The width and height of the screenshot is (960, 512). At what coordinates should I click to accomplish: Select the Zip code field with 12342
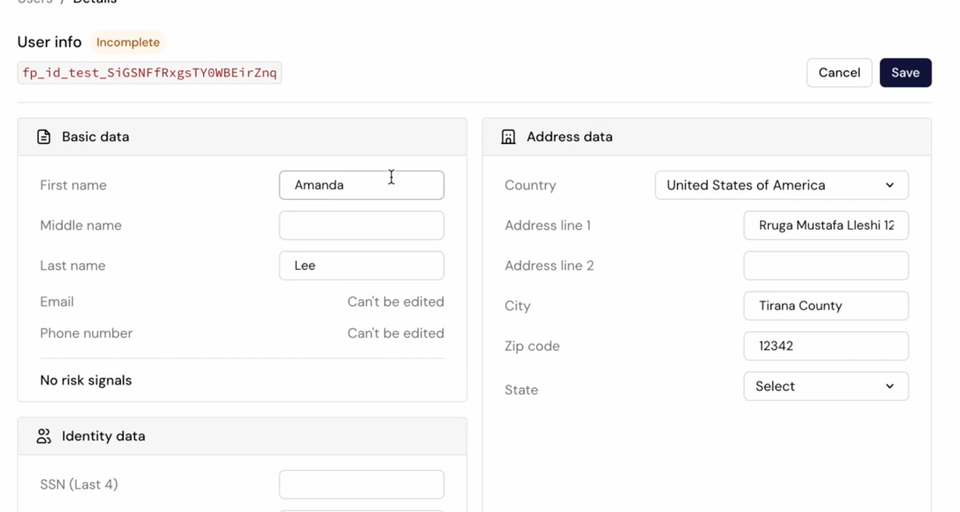click(825, 346)
